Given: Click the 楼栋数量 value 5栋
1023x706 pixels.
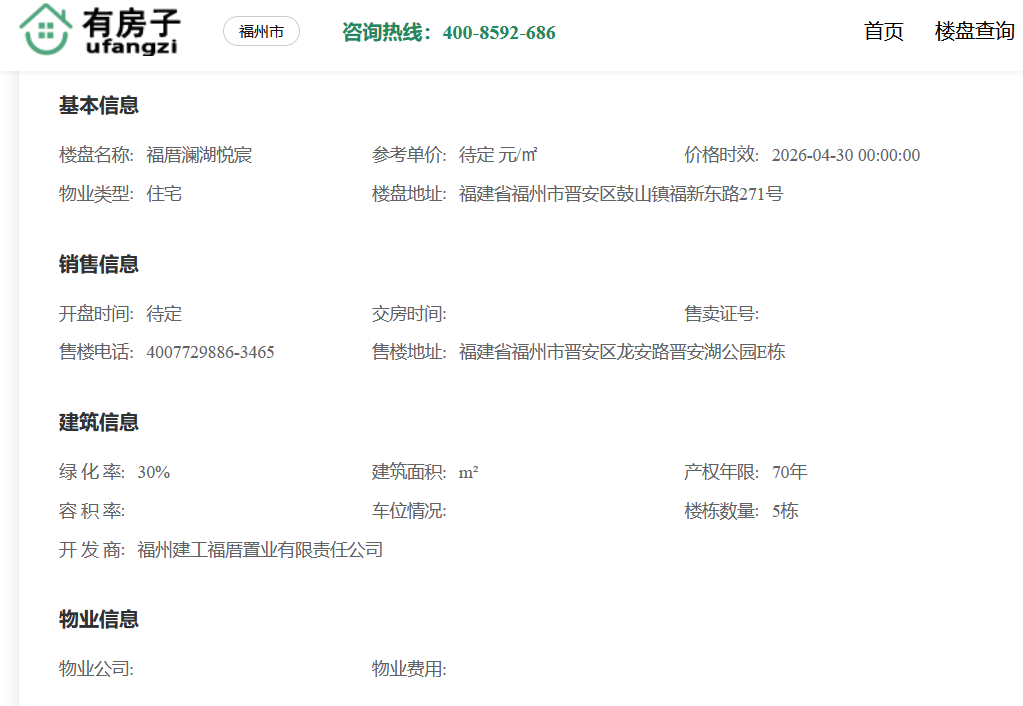Looking at the screenshot, I should tap(785, 511).
